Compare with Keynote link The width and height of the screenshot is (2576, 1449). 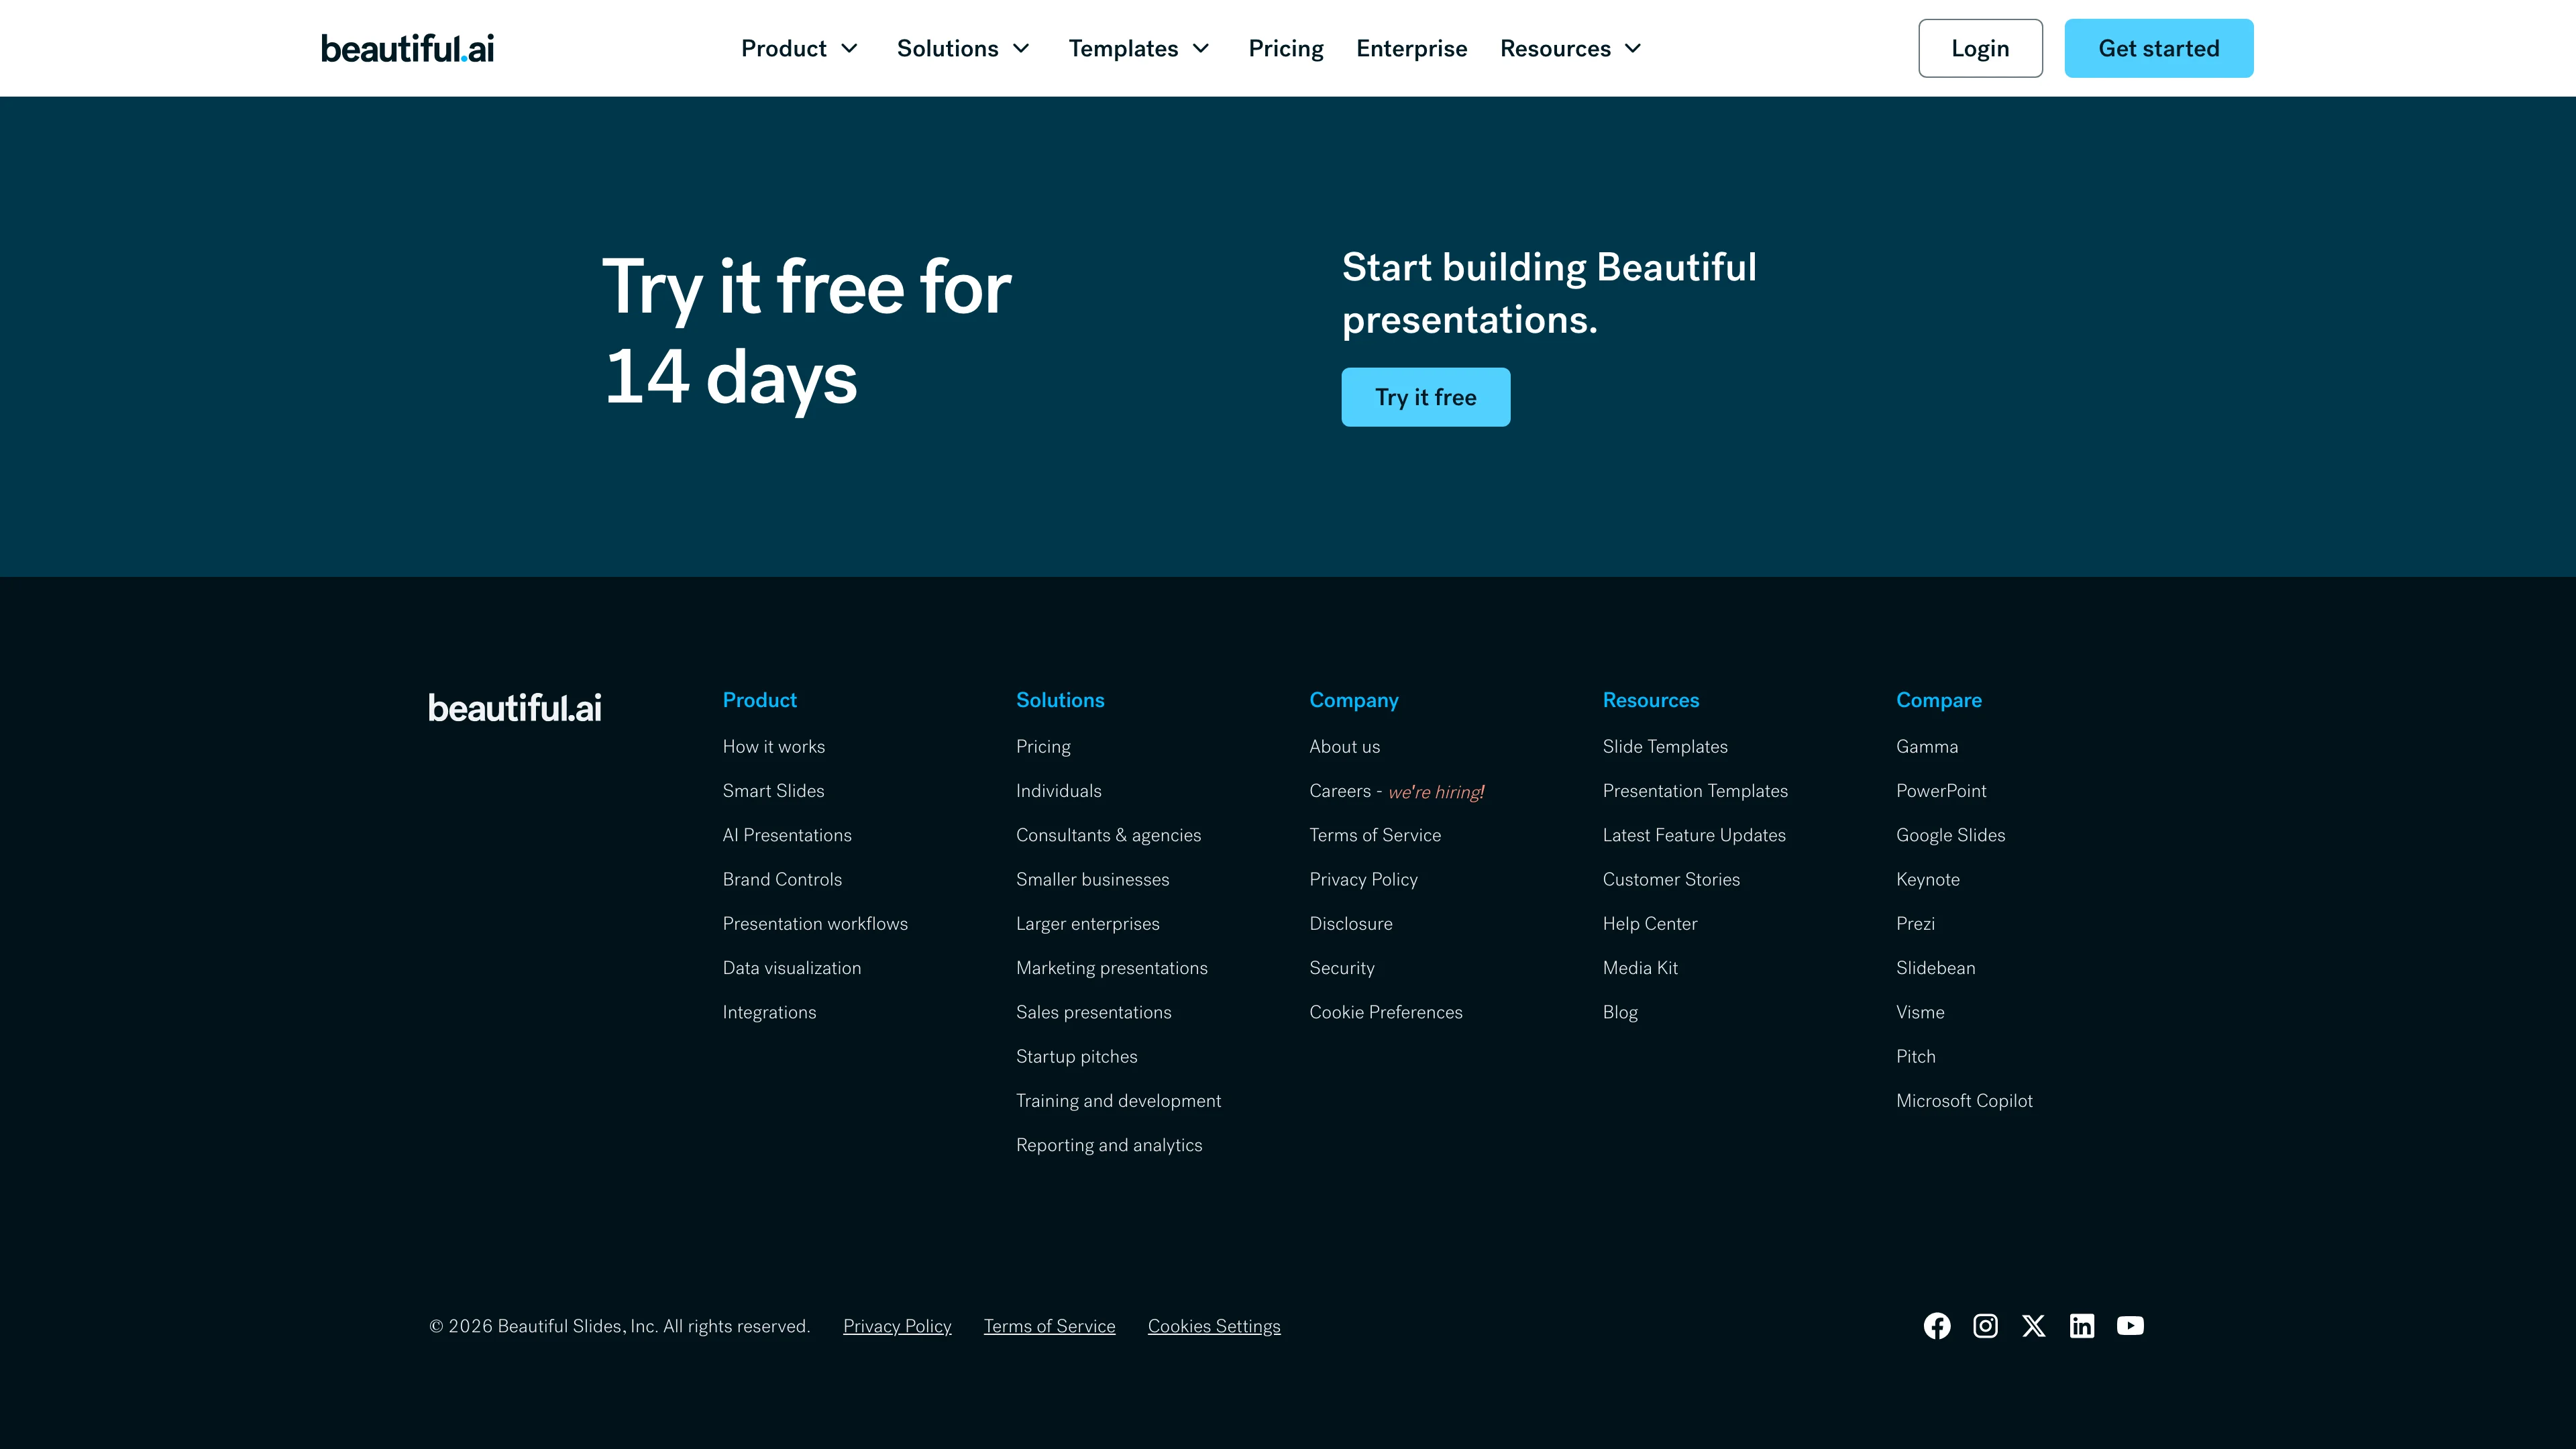point(1928,880)
